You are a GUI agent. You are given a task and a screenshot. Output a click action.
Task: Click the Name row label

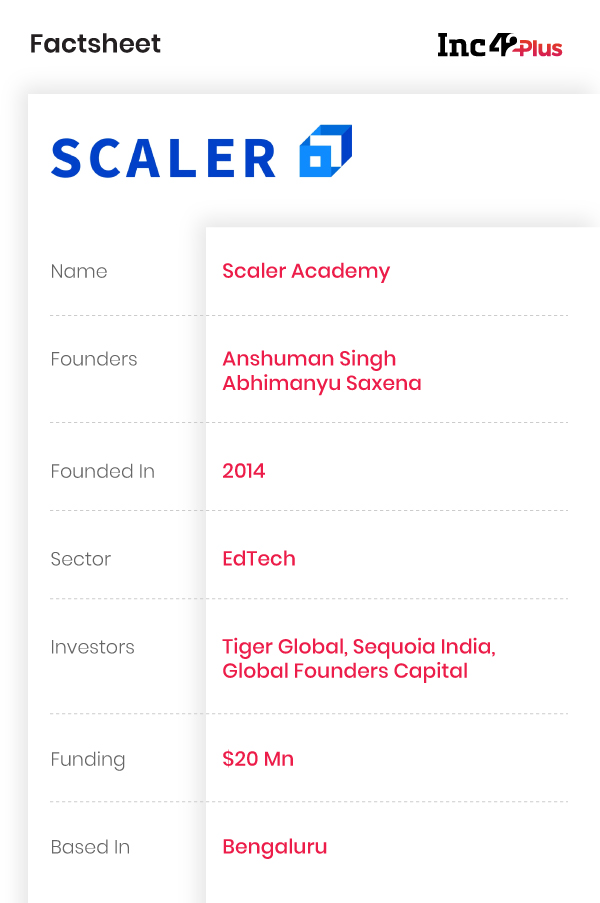[x=79, y=271]
